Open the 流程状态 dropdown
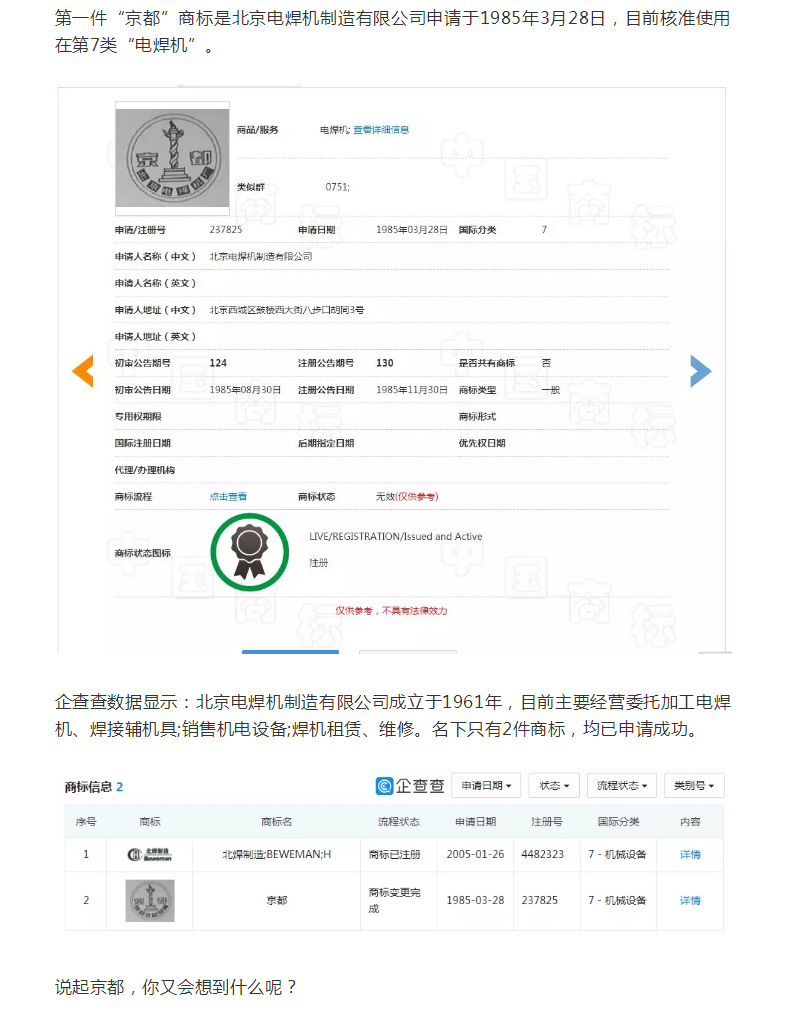The image size is (796, 1015). click(621, 786)
